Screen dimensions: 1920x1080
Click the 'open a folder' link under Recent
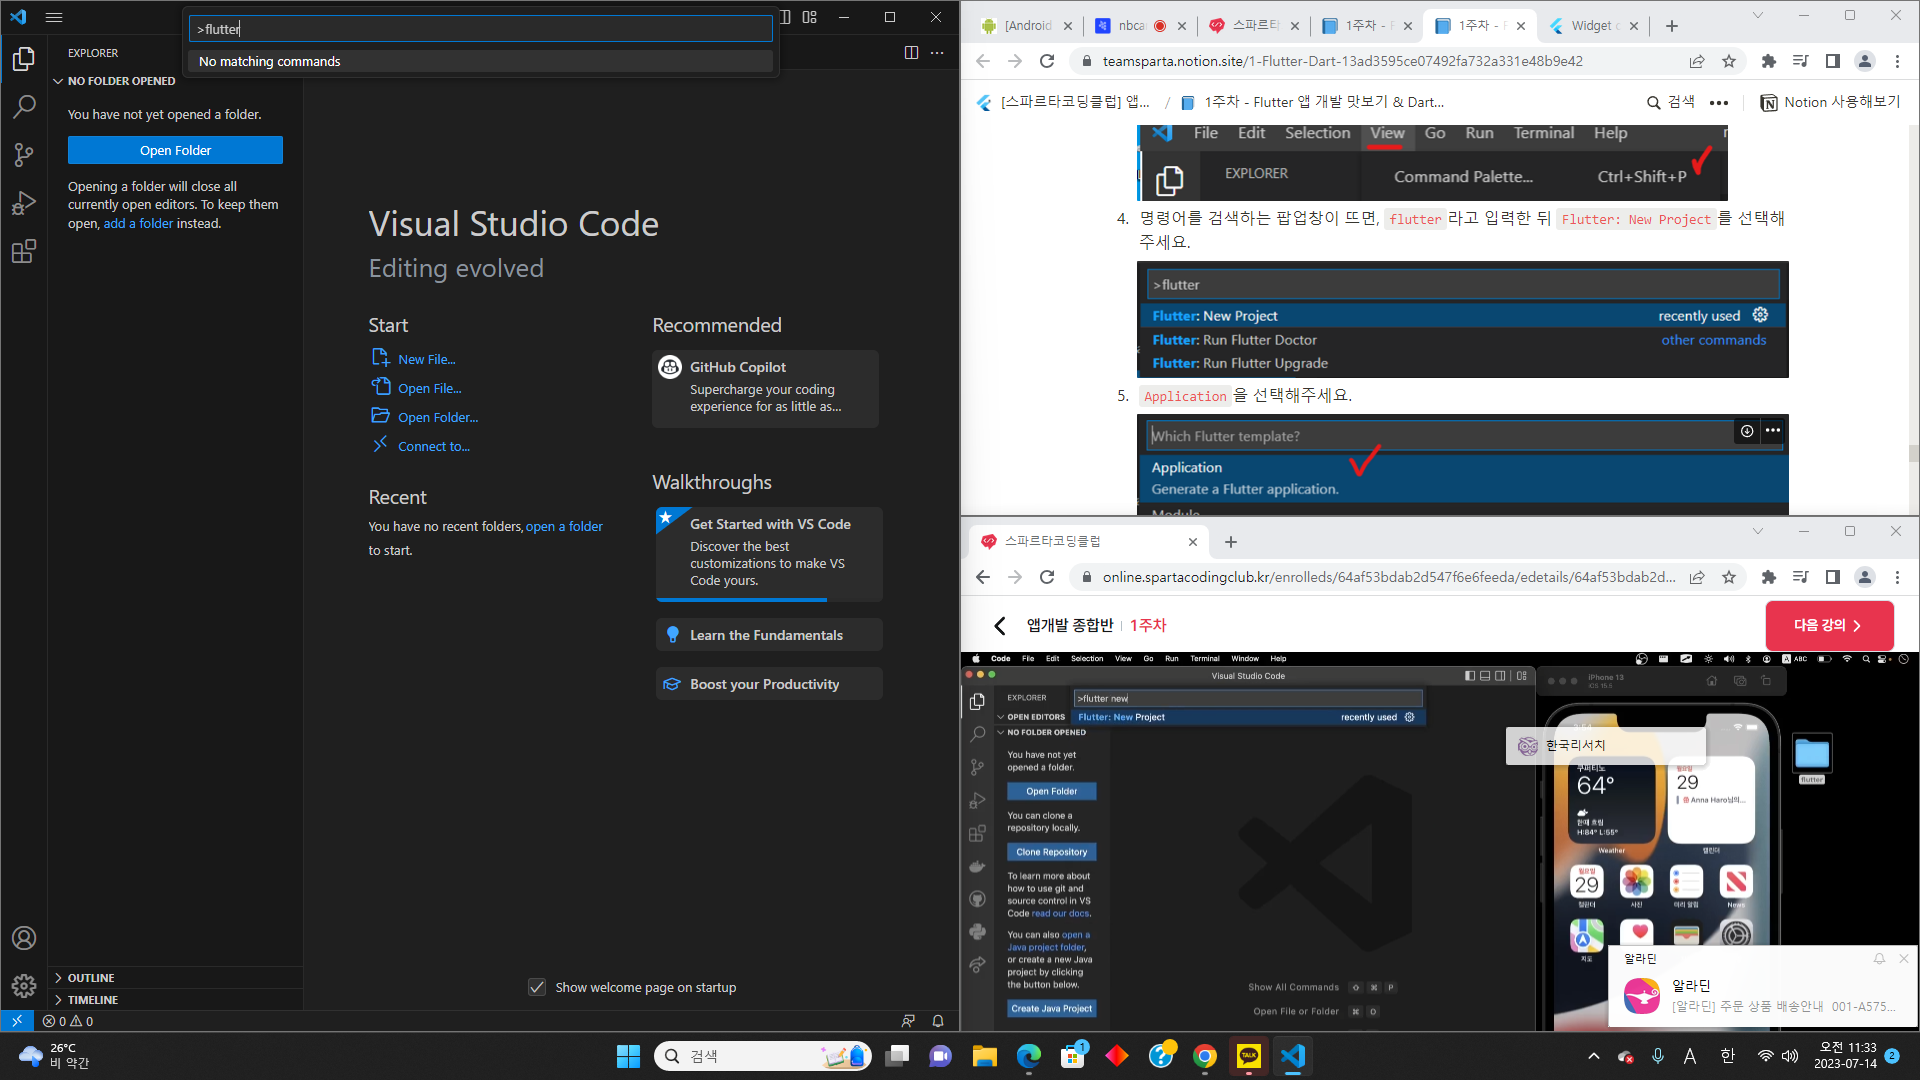pos(564,526)
